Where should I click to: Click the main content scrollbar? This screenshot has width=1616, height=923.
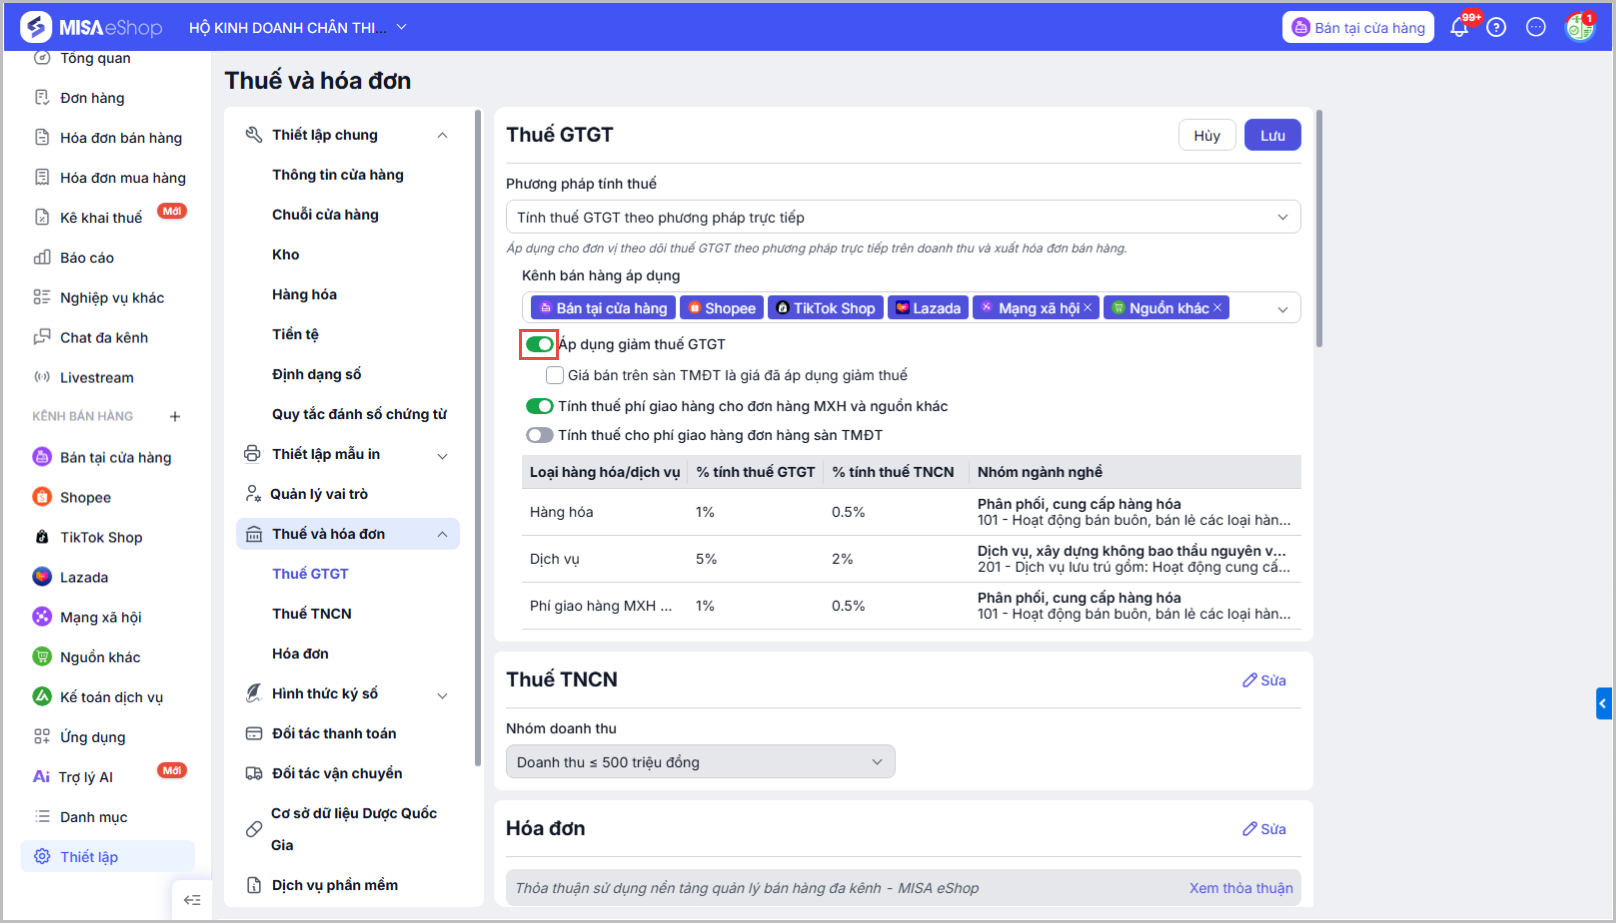[1319, 228]
